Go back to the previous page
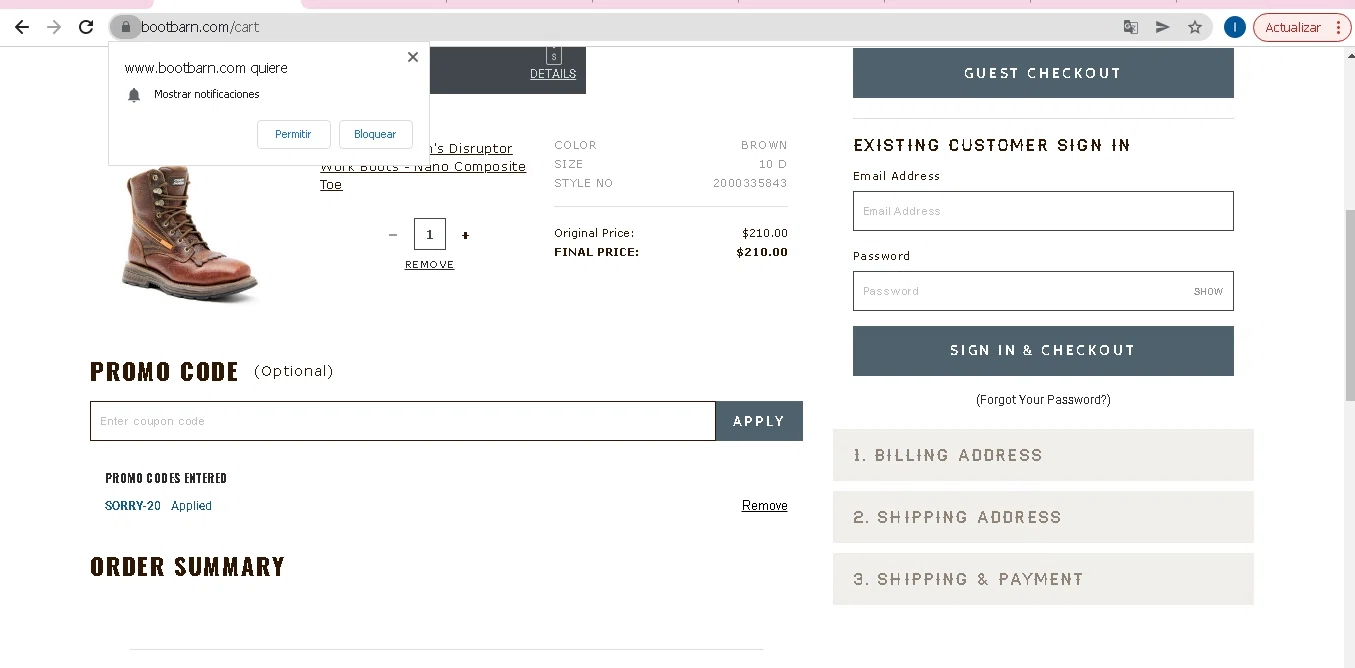Screen dimensions: 1355x668 (x=22, y=27)
